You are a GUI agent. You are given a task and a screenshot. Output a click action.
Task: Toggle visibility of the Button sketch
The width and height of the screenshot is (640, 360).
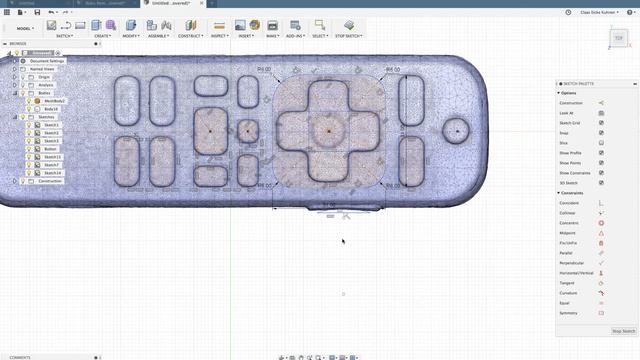click(29, 149)
